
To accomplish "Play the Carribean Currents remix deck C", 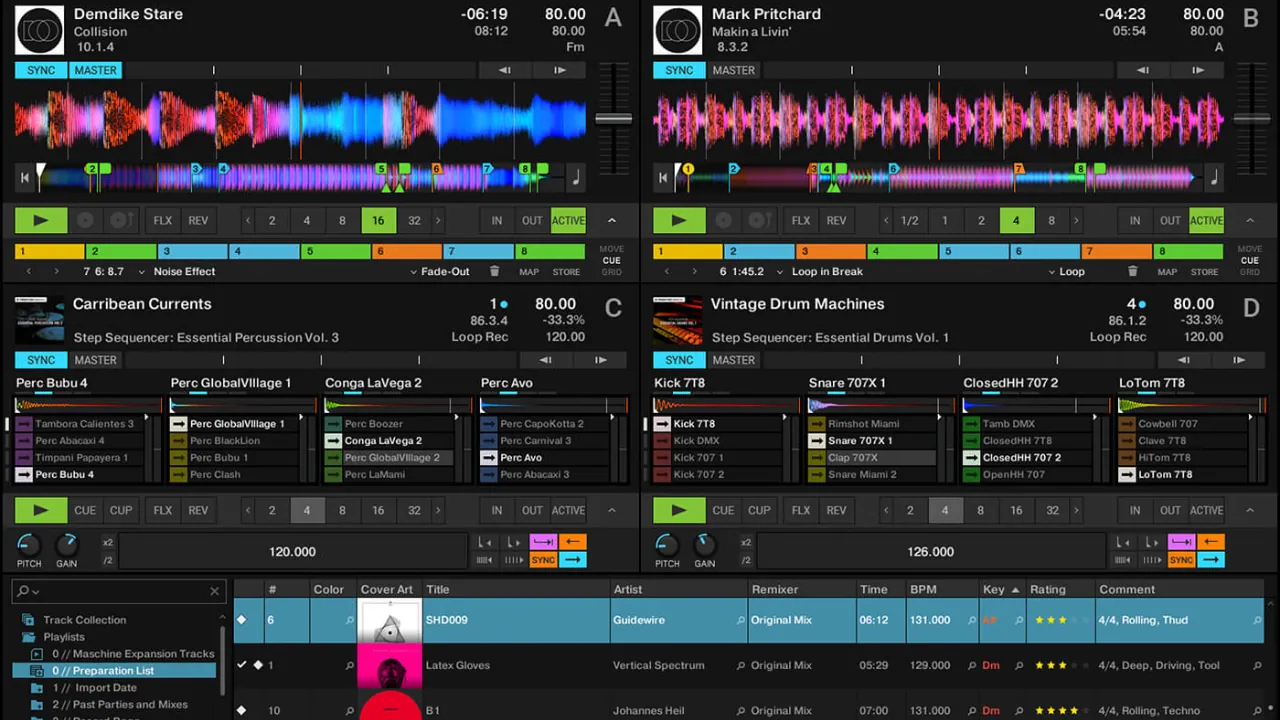I will coord(41,510).
